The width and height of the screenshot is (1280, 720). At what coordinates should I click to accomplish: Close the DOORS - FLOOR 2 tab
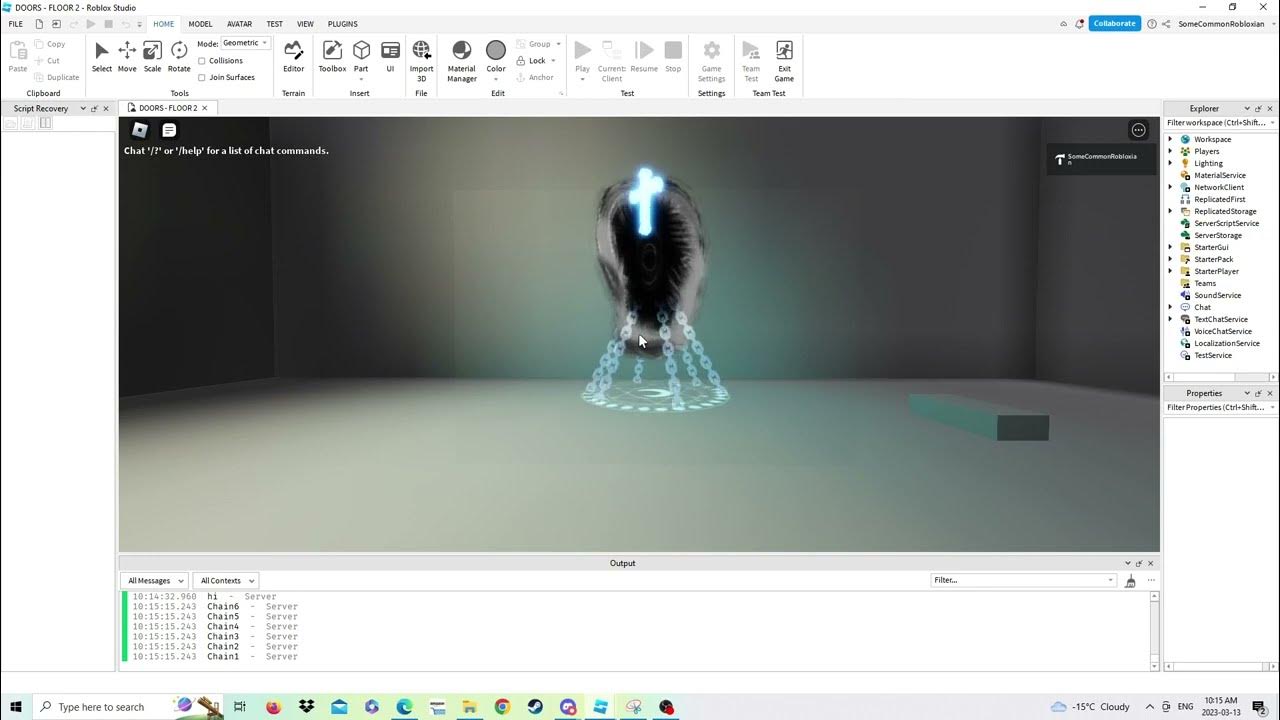point(205,108)
